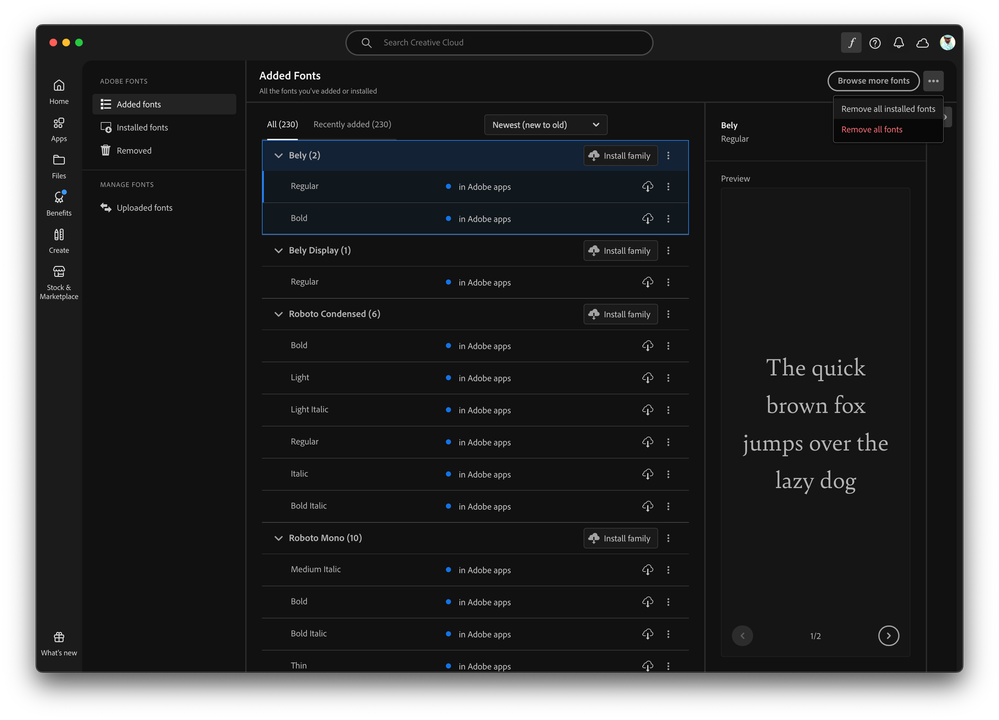This screenshot has height=720, width=999.
Task: Click Browse more fonts button
Action: tap(873, 81)
